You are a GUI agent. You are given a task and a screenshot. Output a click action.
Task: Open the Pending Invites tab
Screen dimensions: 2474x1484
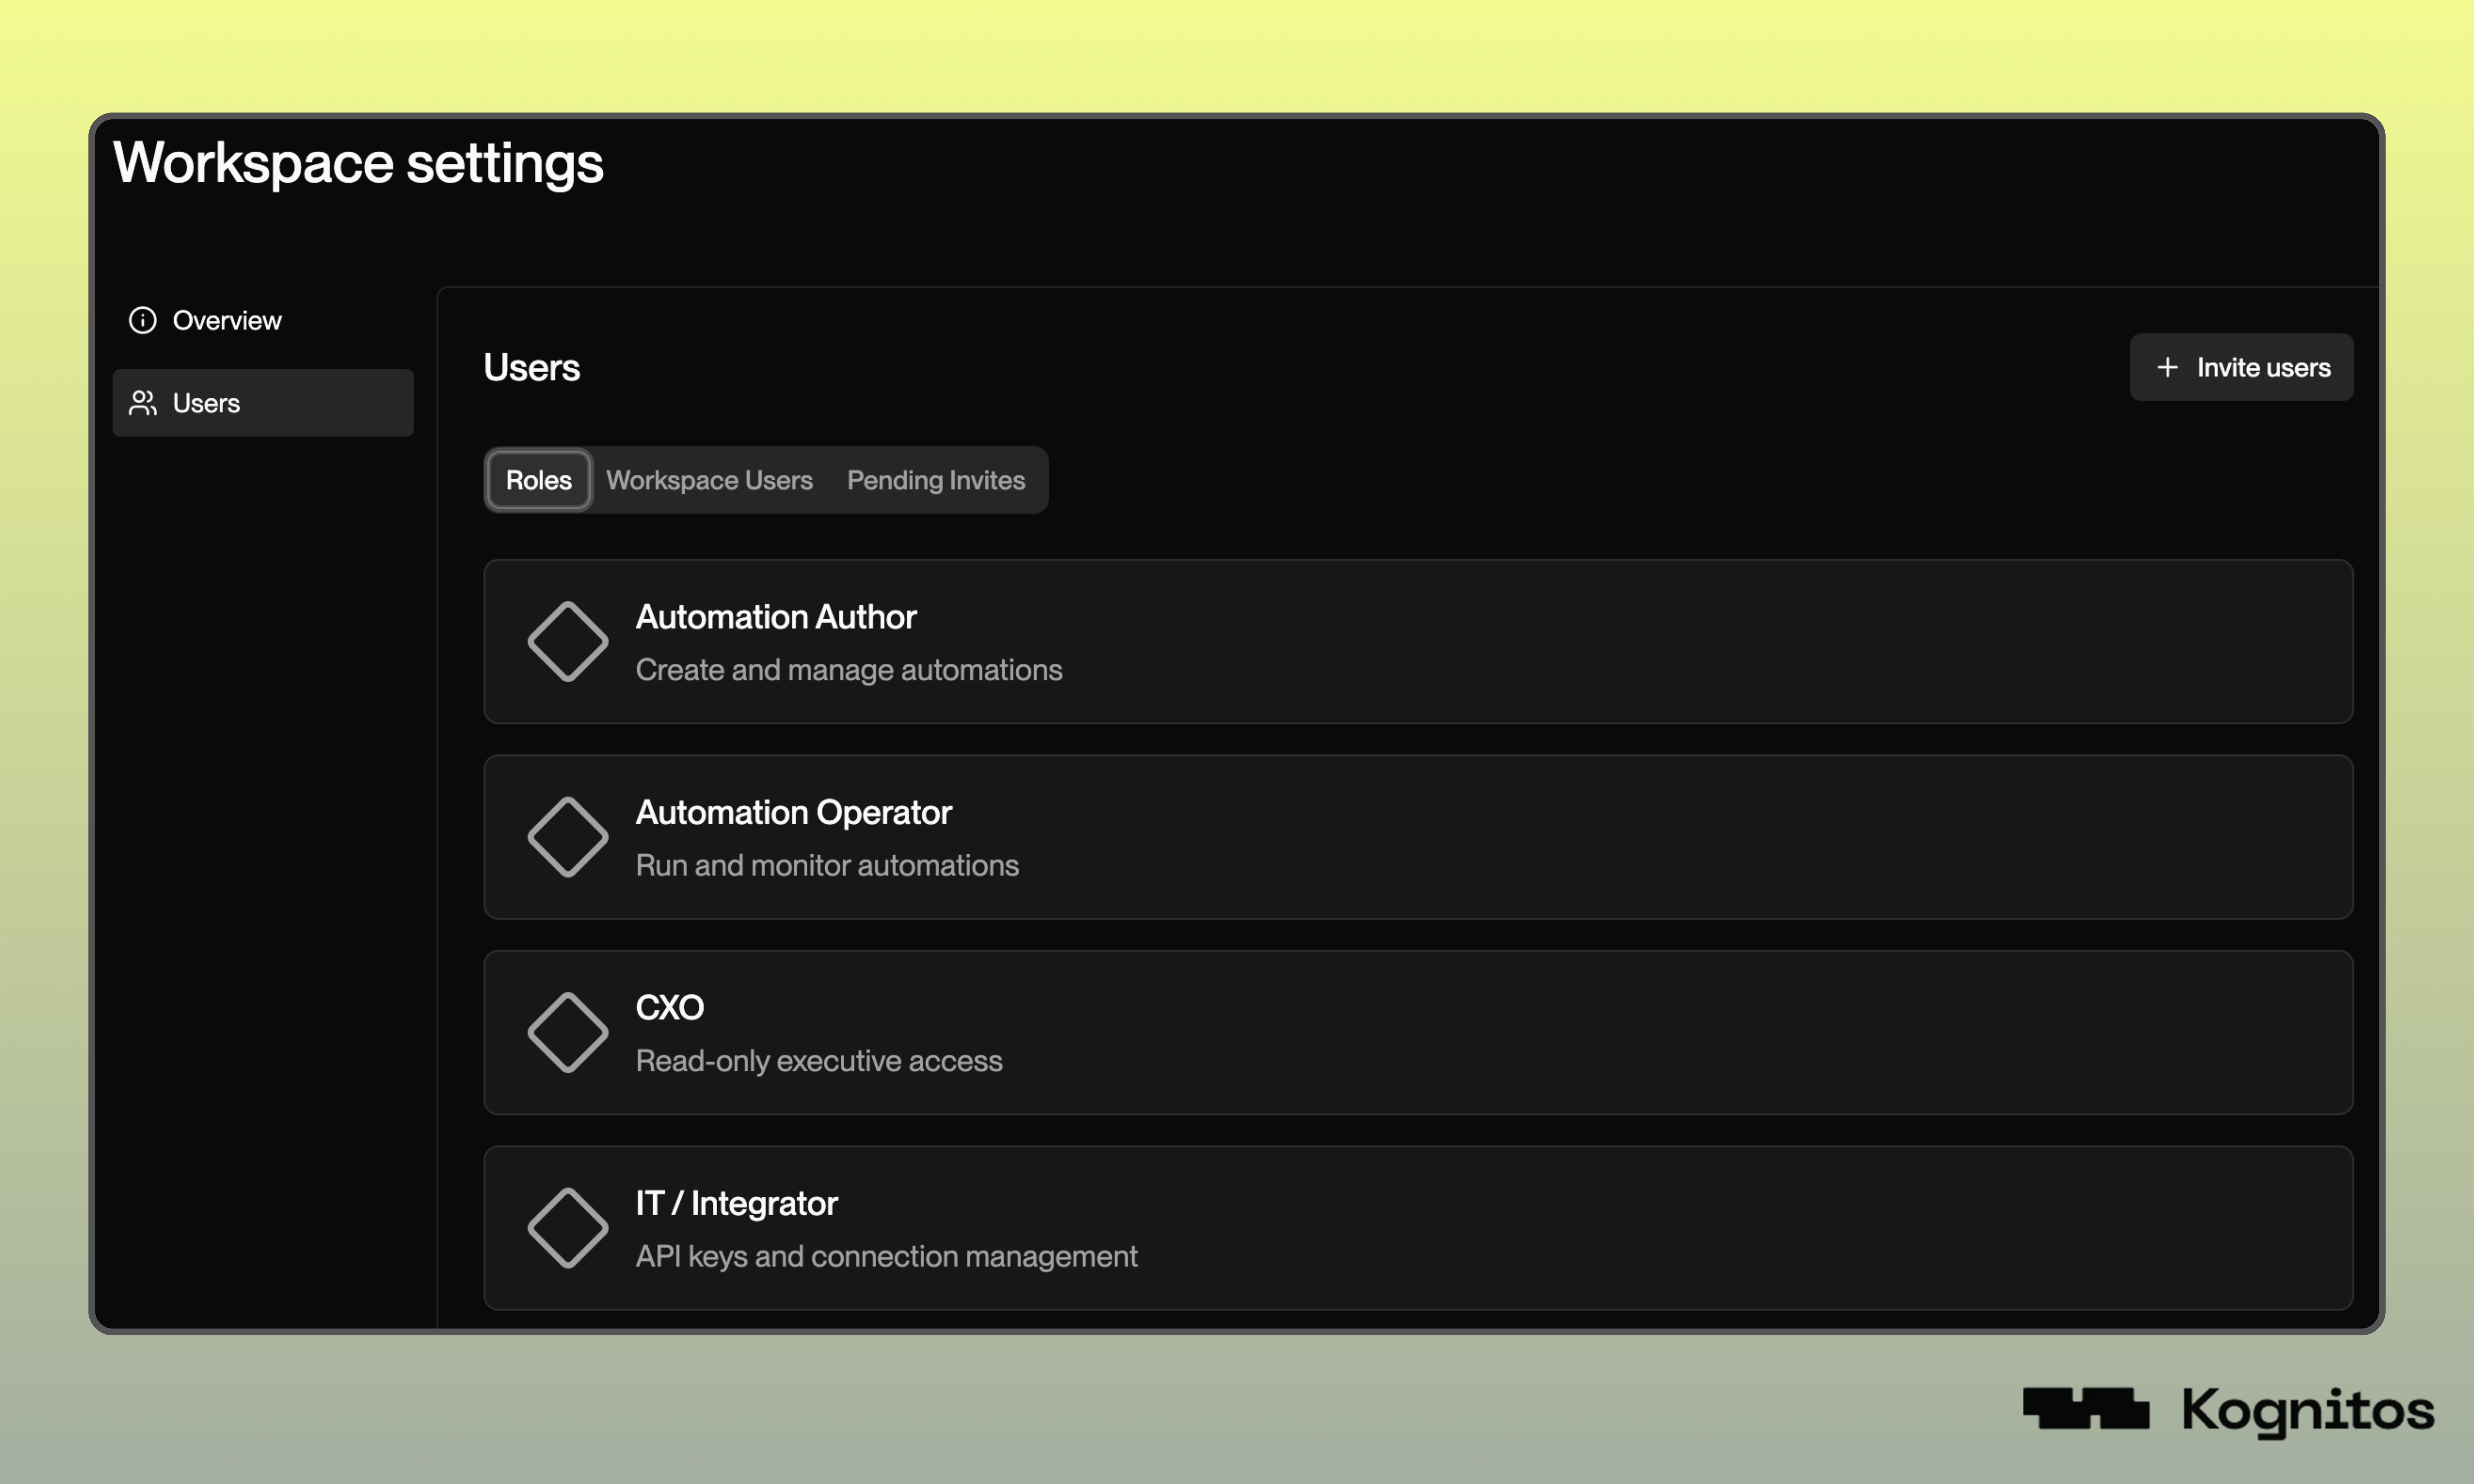(935, 480)
